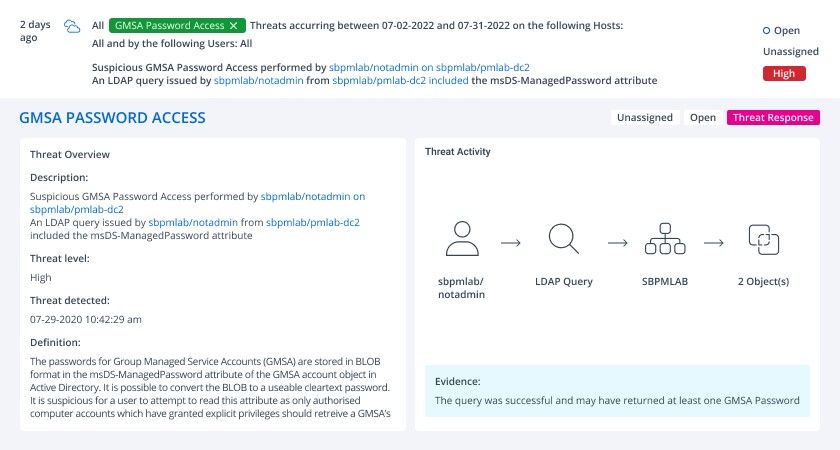Follow the sbpmlab/pmlab-dc2 link in Description
Screen dimensions: 840x450
coord(313,222)
